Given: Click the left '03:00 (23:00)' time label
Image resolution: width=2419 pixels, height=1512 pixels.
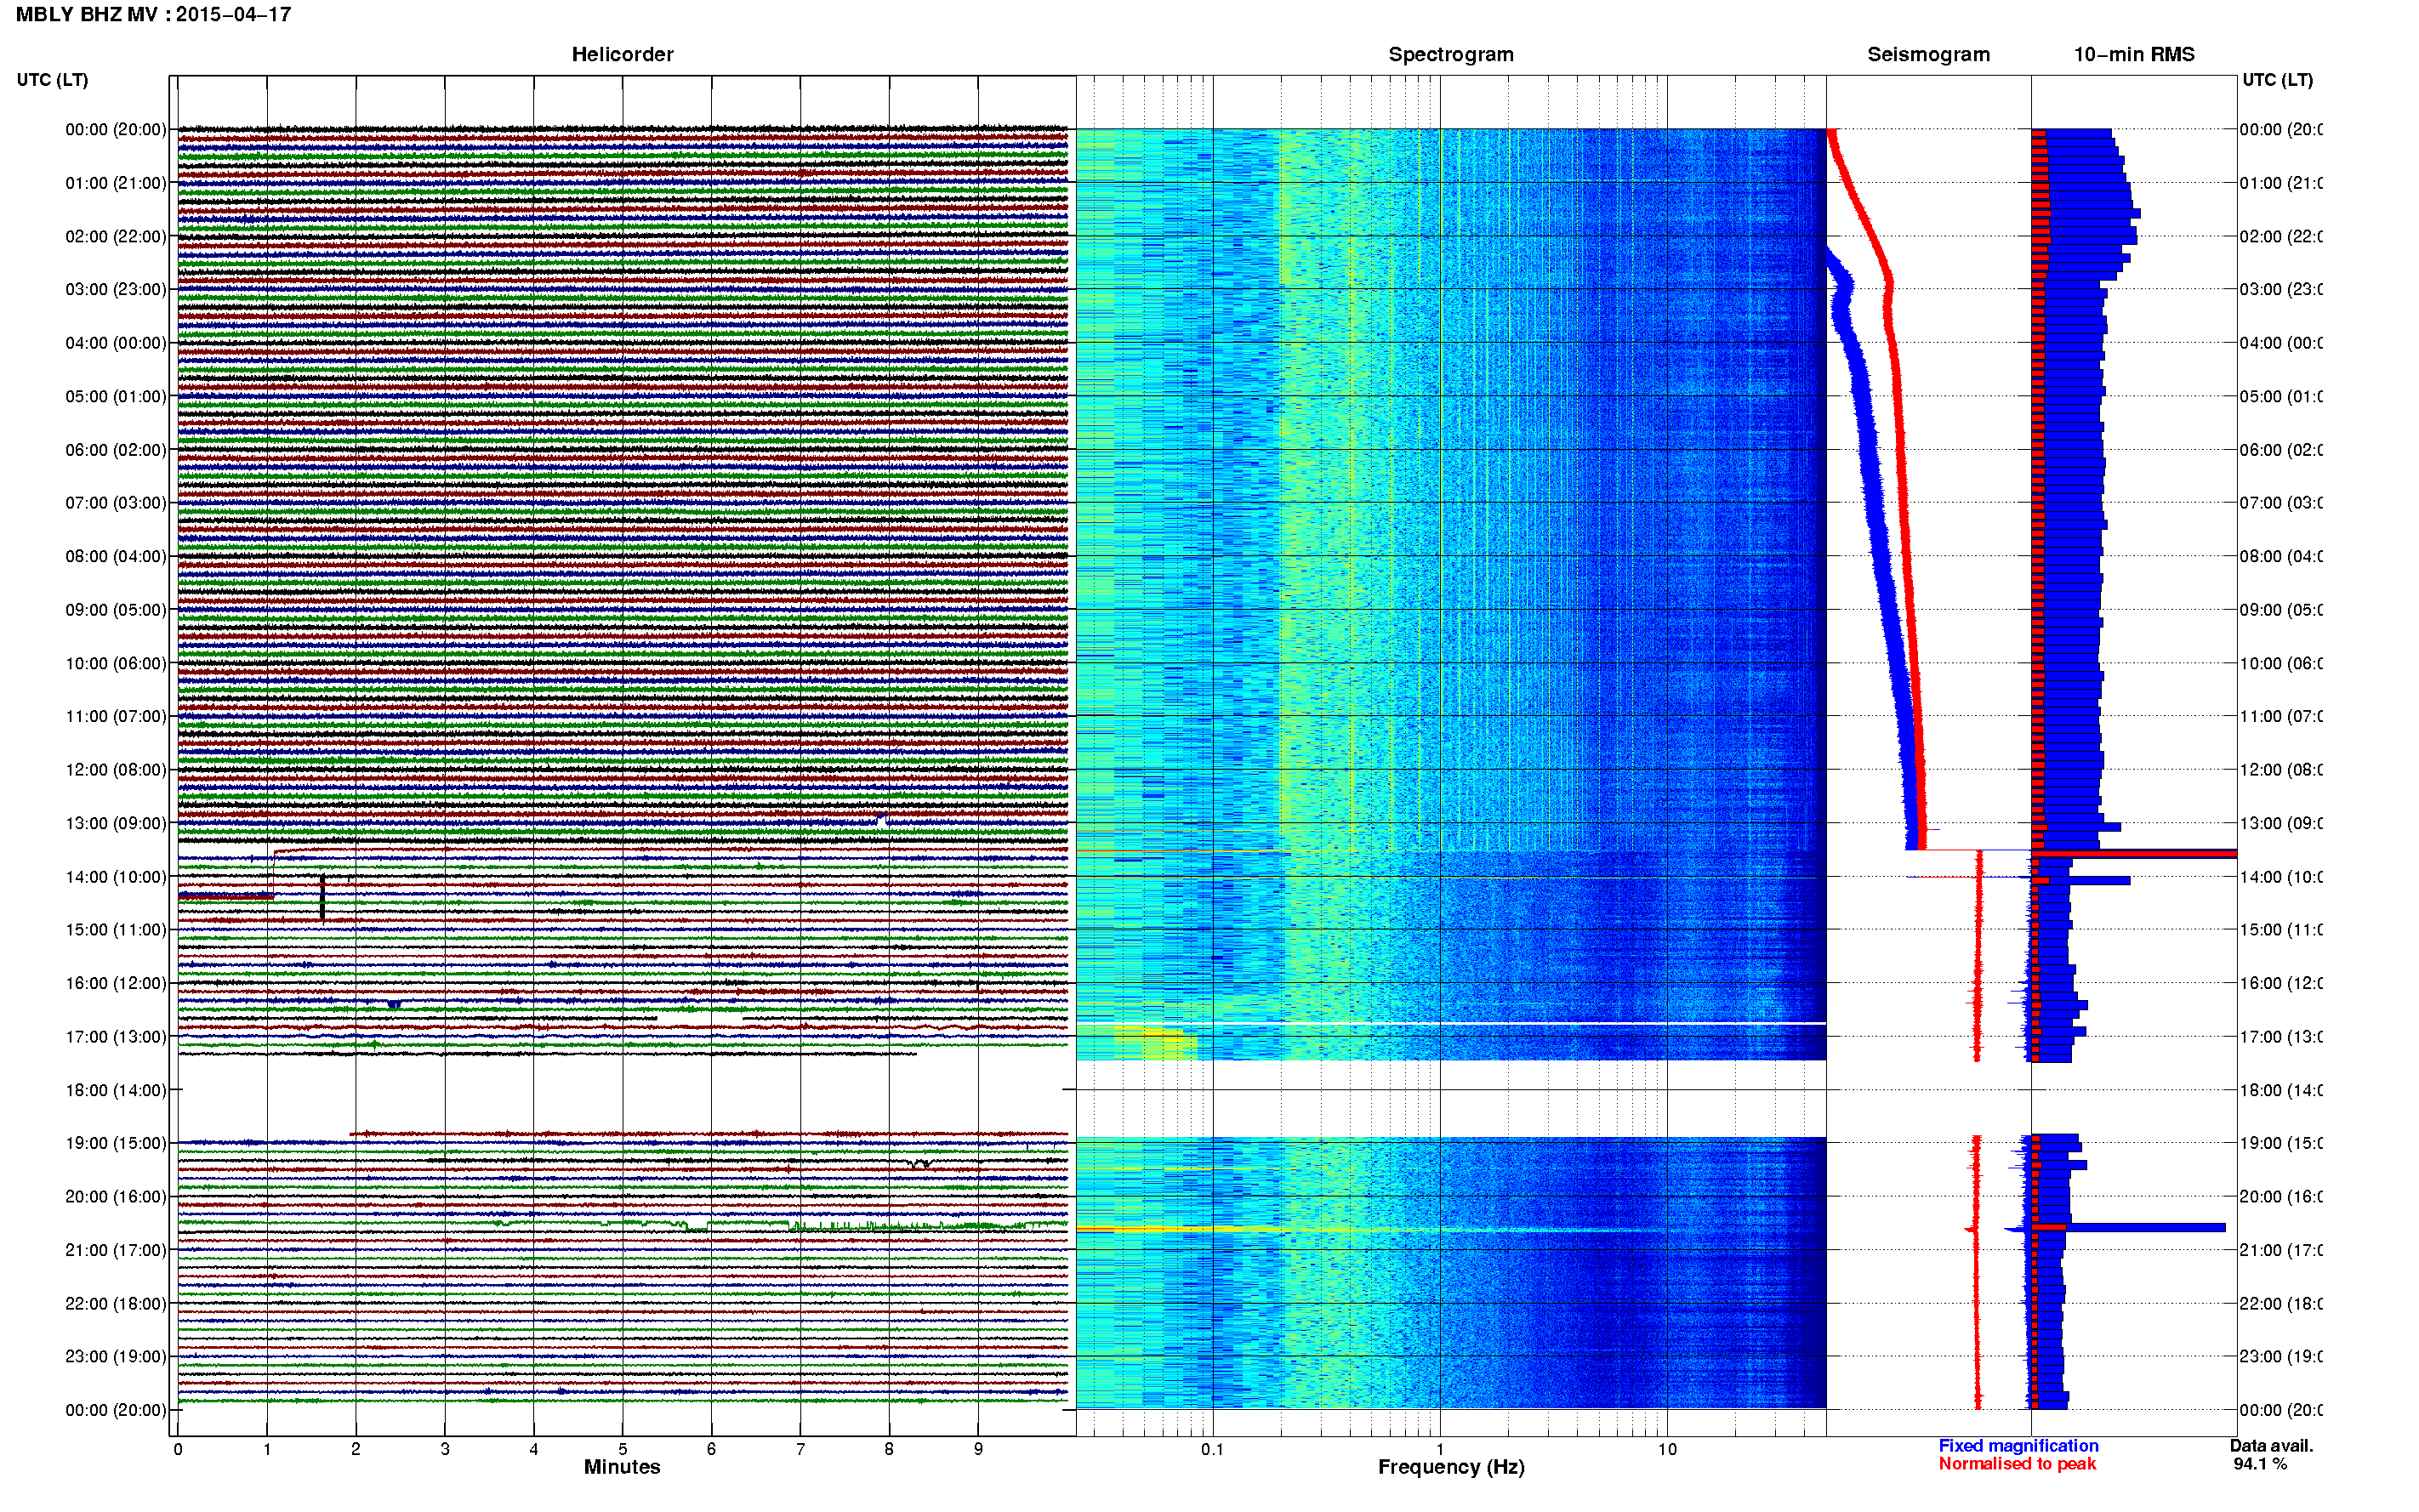Looking at the screenshot, I should pos(116,289).
